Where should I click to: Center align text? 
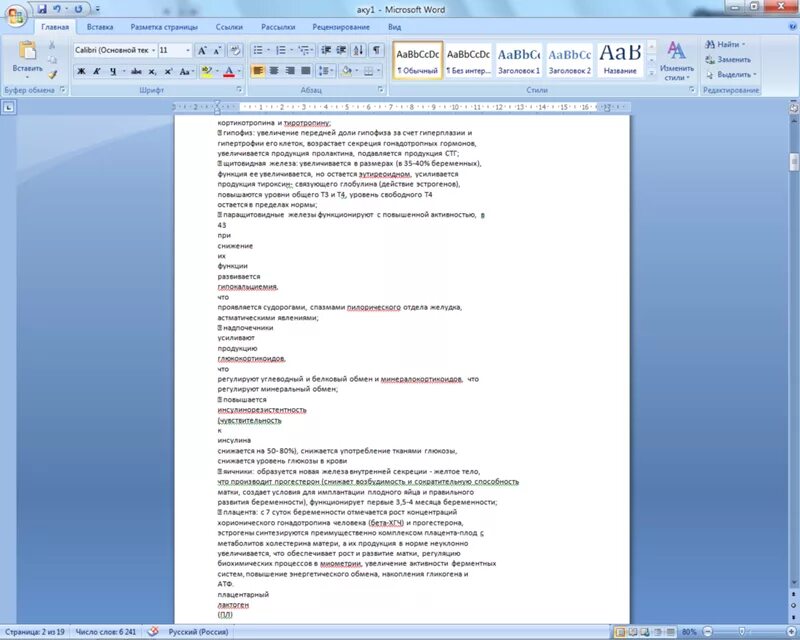(x=274, y=71)
